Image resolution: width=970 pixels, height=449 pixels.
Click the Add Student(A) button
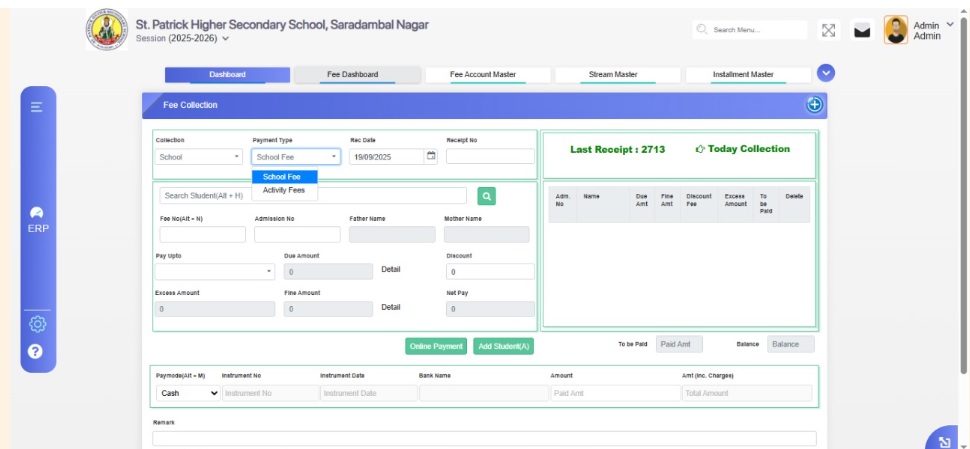click(x=504, y=346)
